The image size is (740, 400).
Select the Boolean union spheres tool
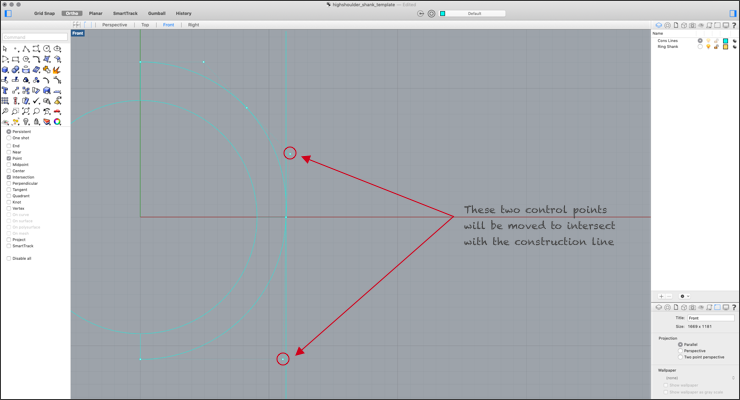(16, 70)
